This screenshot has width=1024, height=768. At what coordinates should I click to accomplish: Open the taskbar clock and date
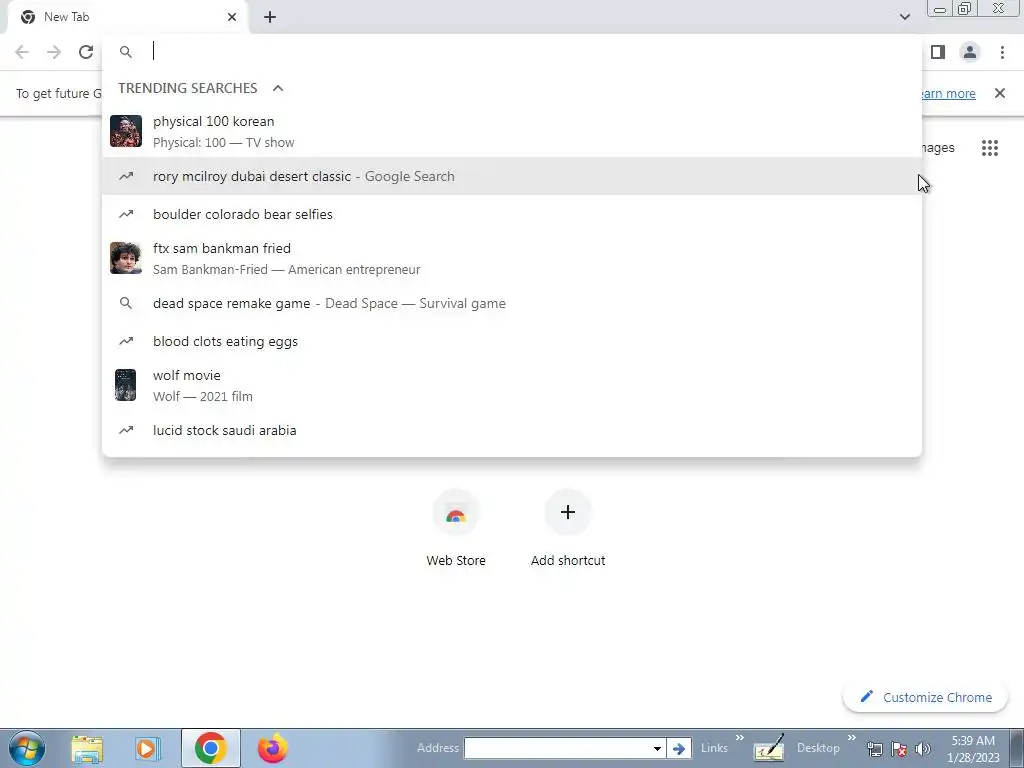point(973,749)
